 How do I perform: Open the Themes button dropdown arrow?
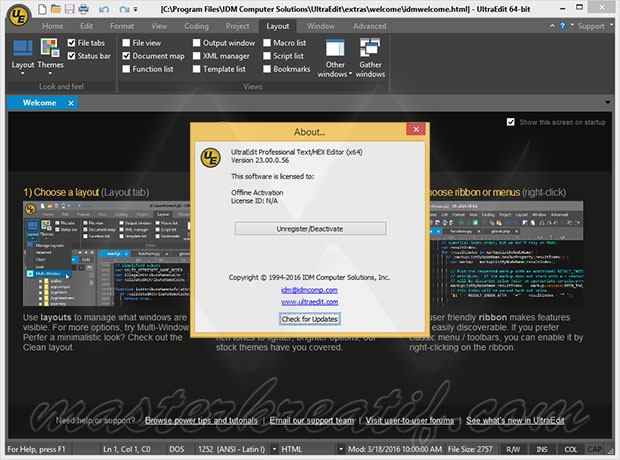point(50,73)
